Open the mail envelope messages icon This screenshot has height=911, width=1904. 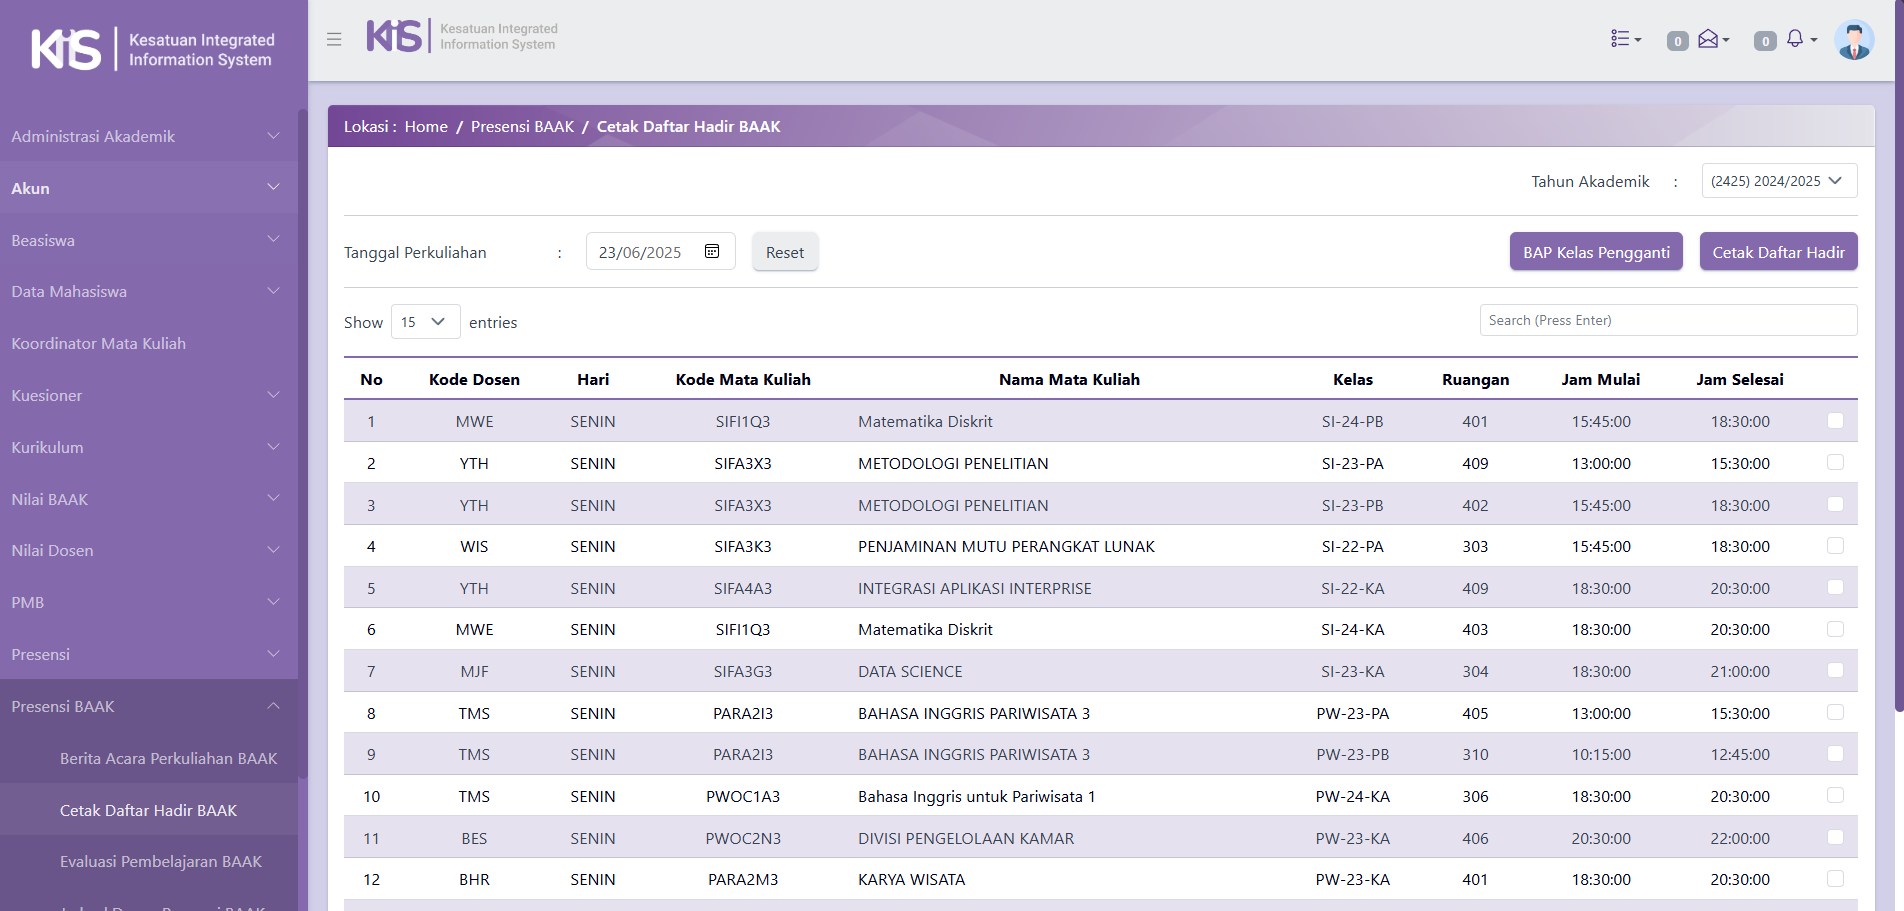pos(1710,39)
